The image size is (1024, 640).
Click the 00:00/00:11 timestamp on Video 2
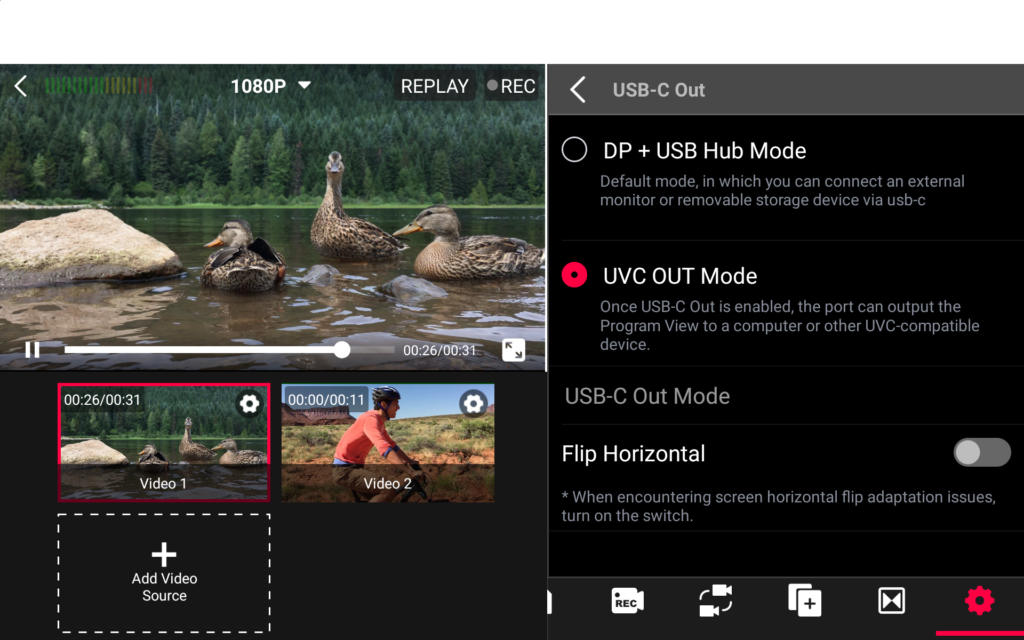(326, 400)
